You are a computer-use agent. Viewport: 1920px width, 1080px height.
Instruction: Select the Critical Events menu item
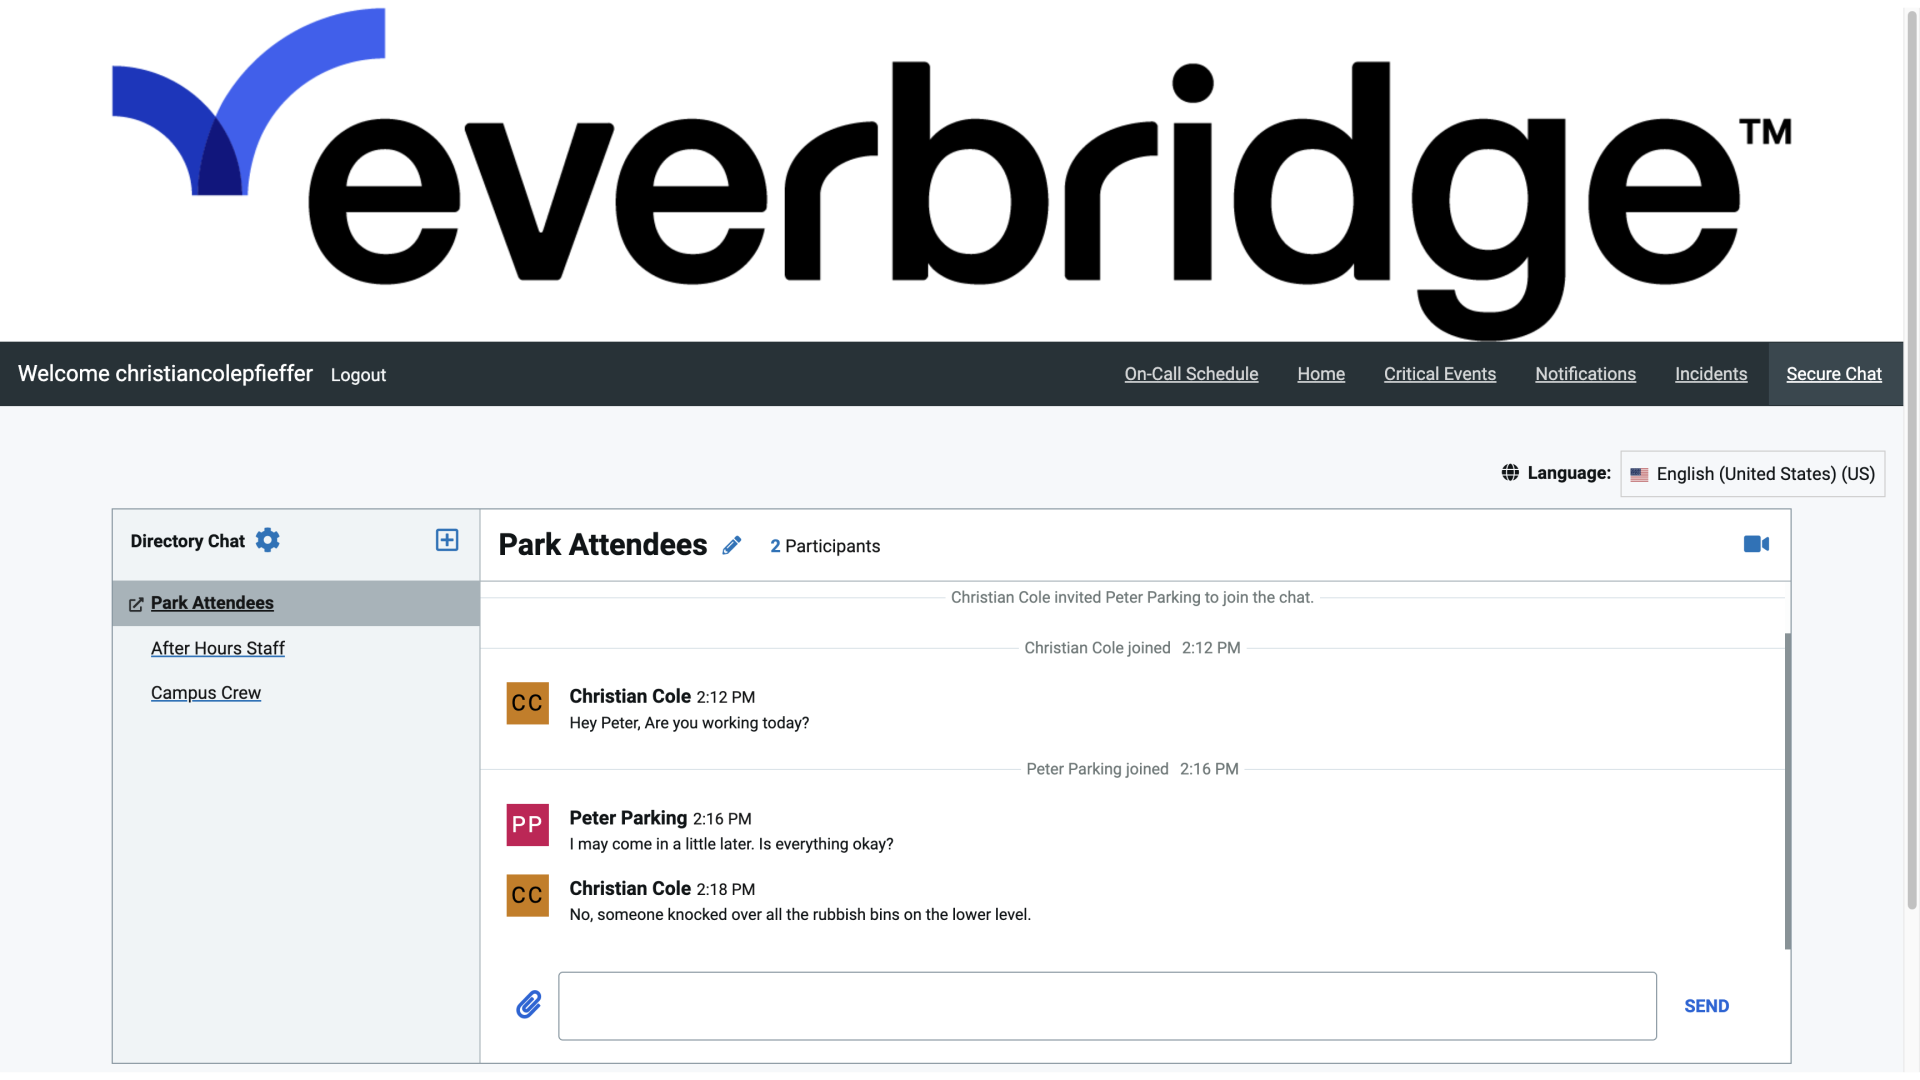pos(1440,373)
